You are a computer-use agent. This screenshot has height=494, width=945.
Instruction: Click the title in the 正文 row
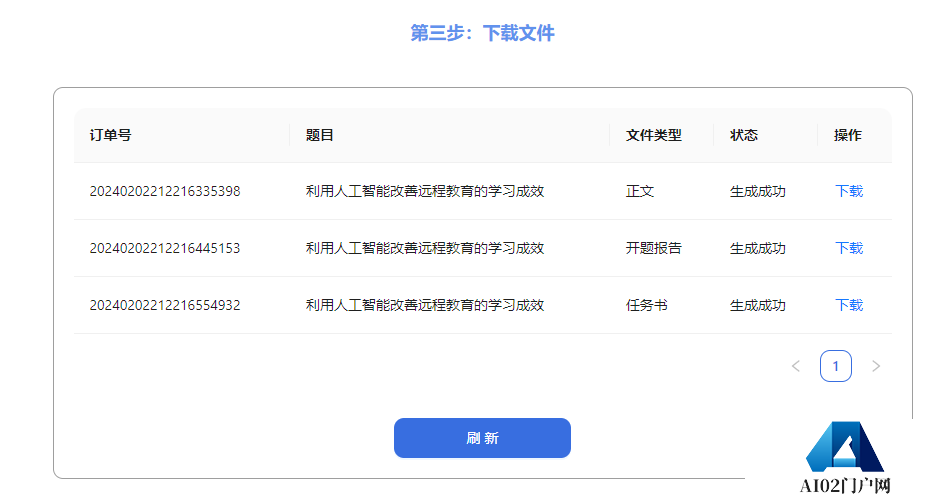[425, 191]
